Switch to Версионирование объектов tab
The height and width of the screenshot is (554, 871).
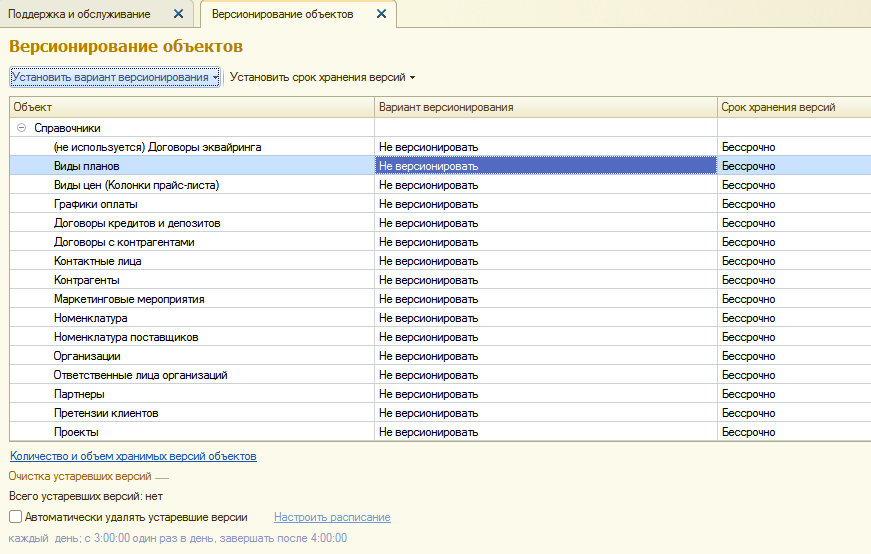click(x=282, y=14)
